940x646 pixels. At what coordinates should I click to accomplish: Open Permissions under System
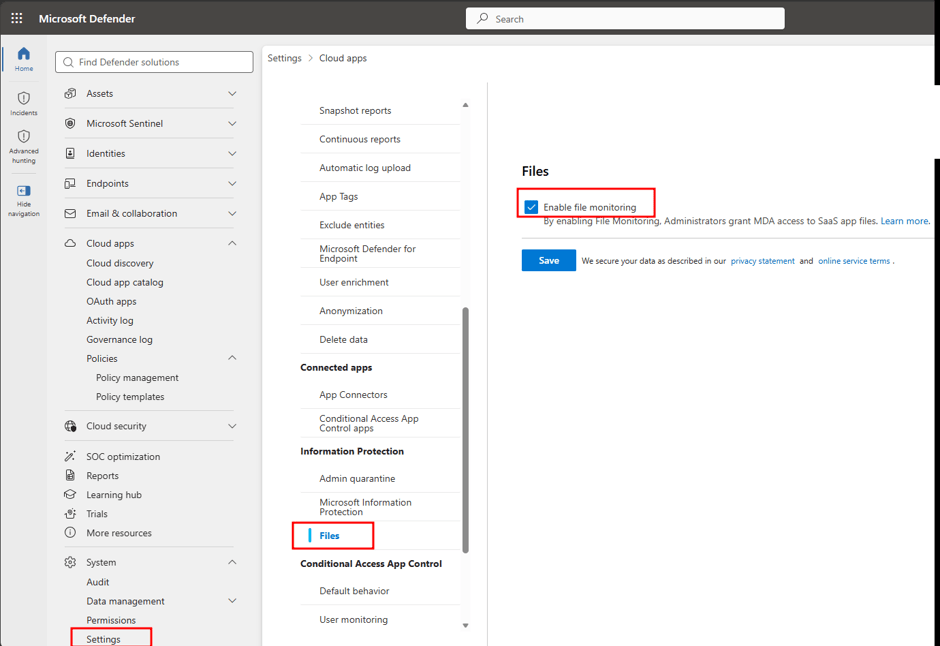111,620
